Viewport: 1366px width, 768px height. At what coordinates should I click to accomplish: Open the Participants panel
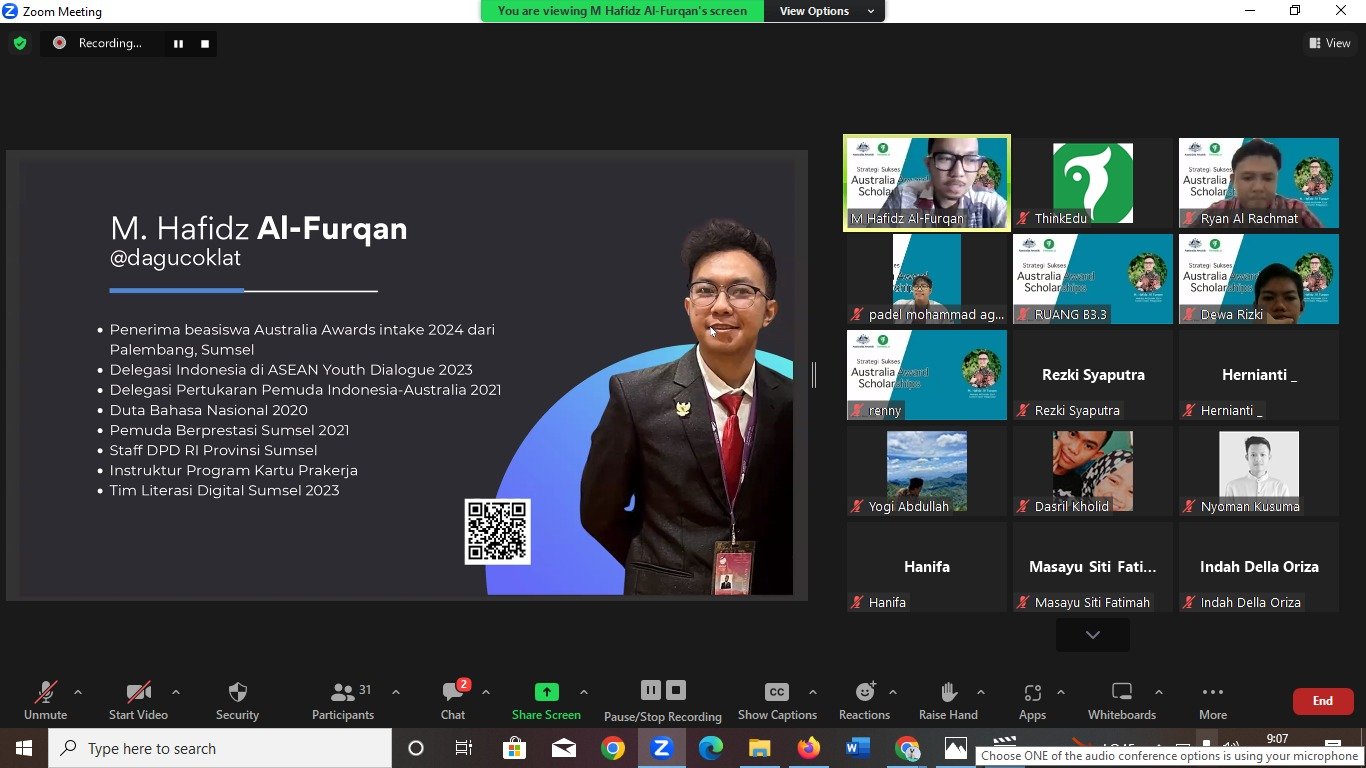(x=343, y=693)
